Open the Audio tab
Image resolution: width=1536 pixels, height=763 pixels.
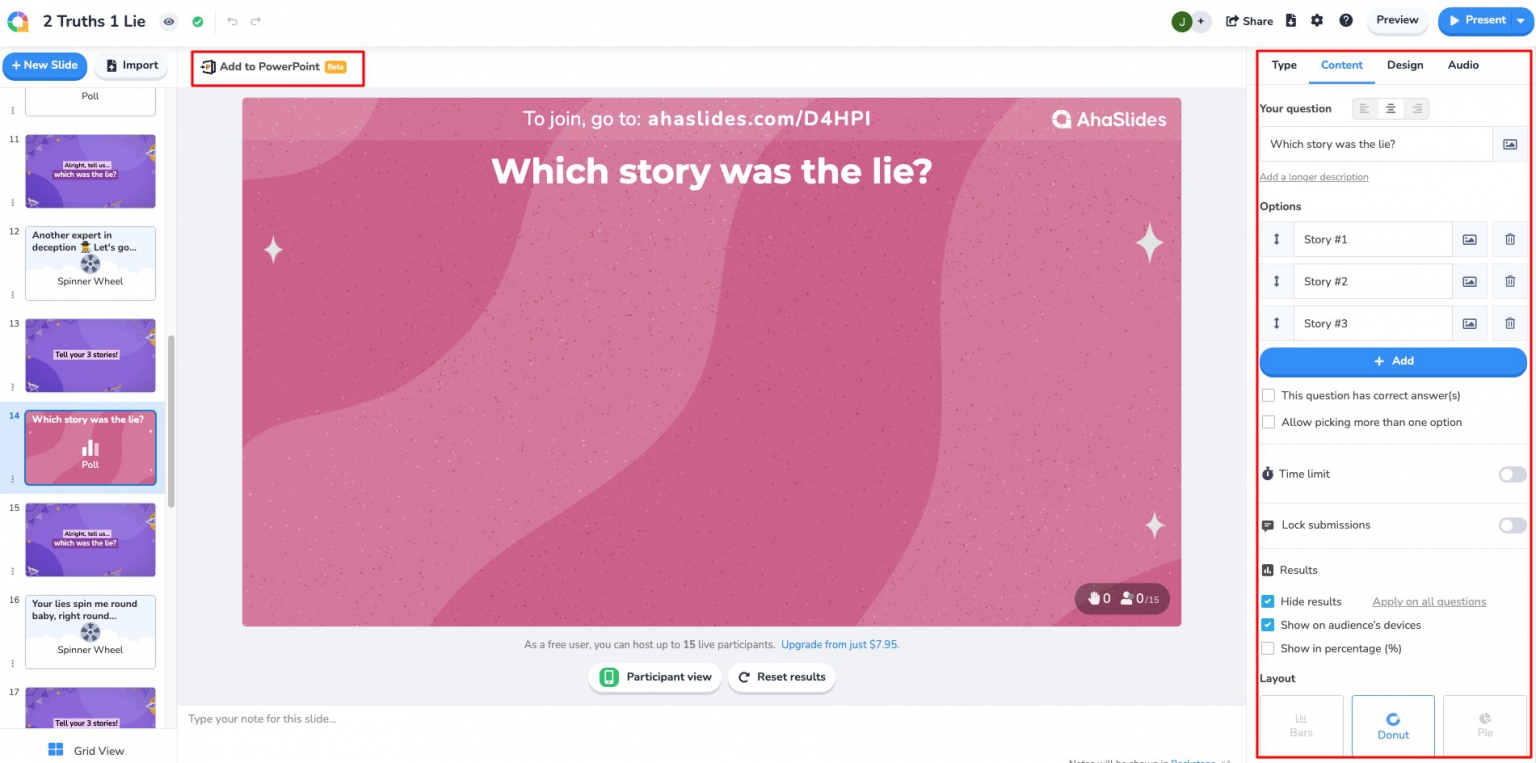1463,65
